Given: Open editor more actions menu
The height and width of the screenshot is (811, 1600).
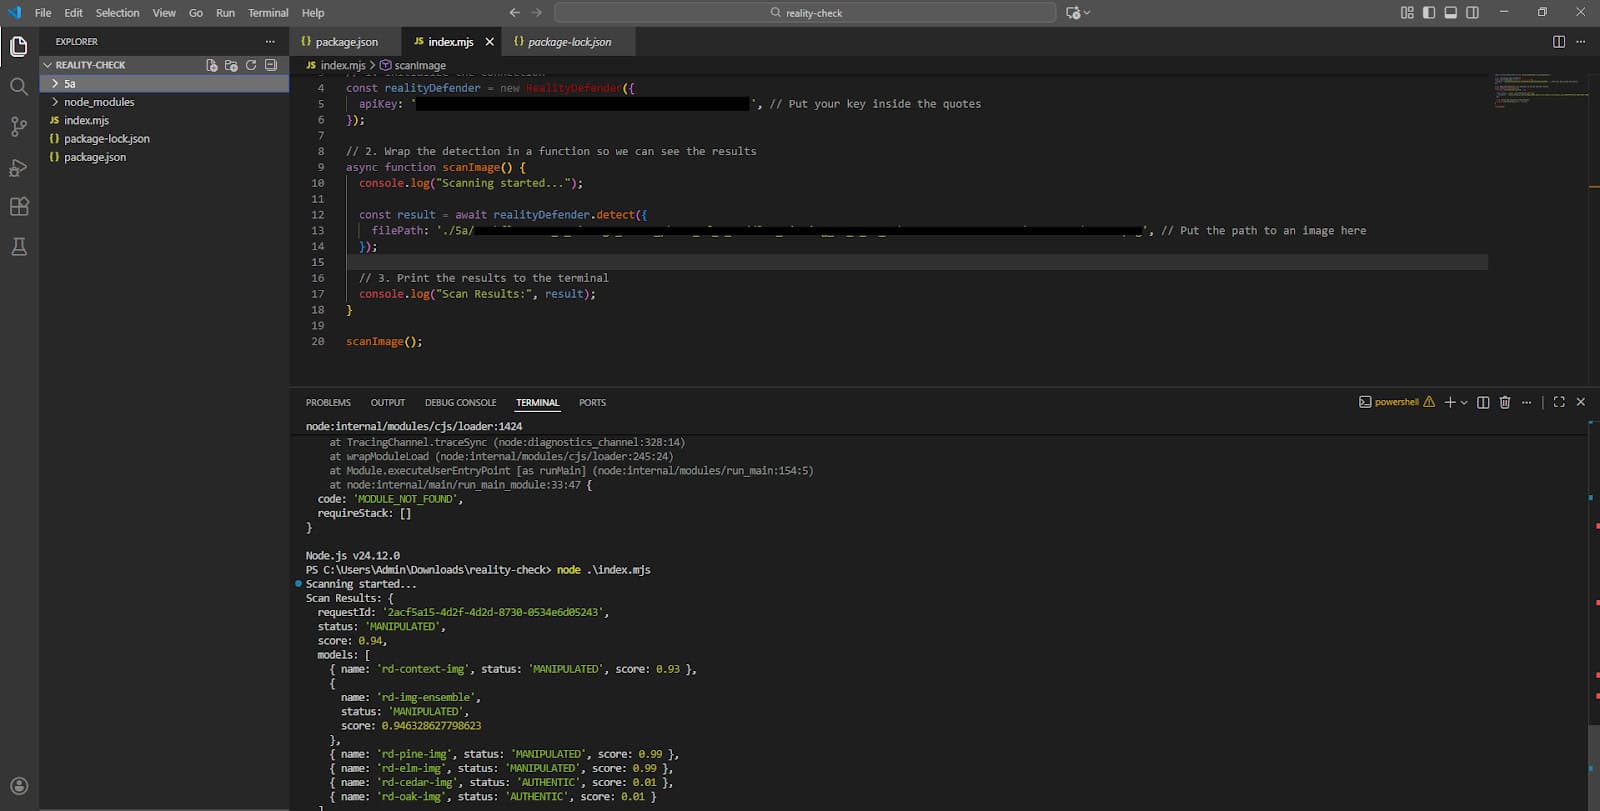Looking at the screenshot, I should [x=1581, y=42].
